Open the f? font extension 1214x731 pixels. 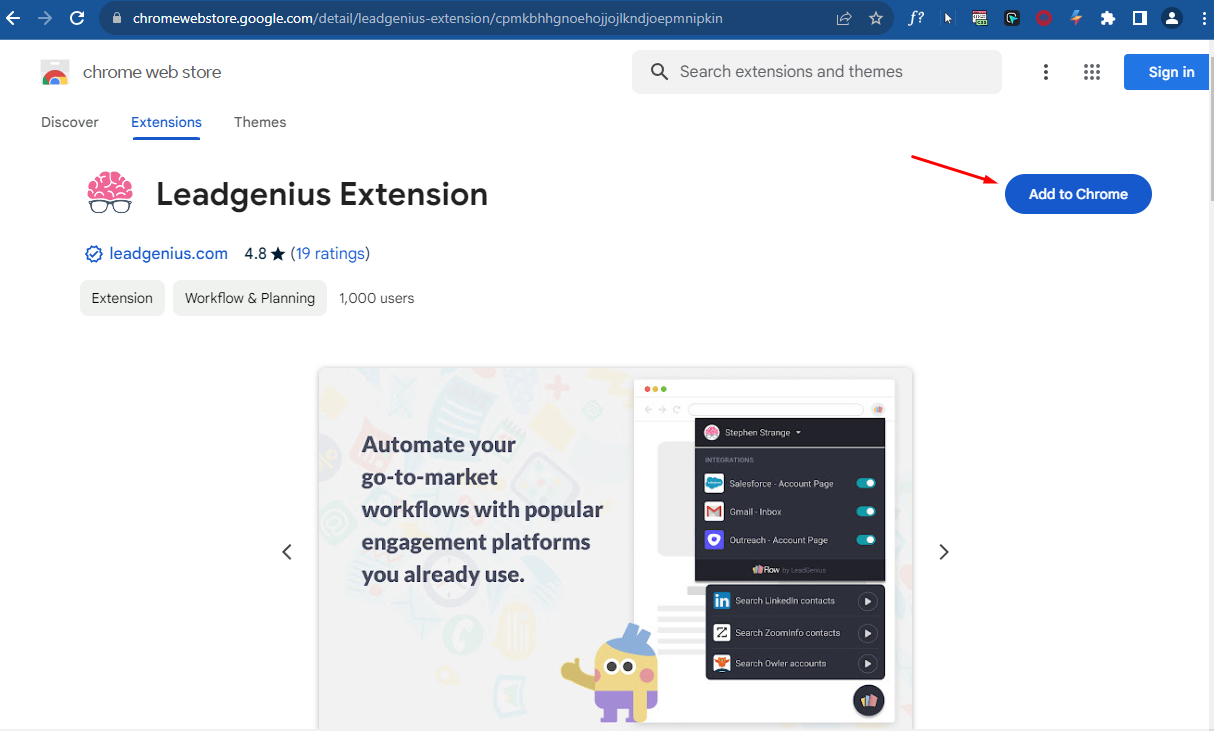point(916,18)
